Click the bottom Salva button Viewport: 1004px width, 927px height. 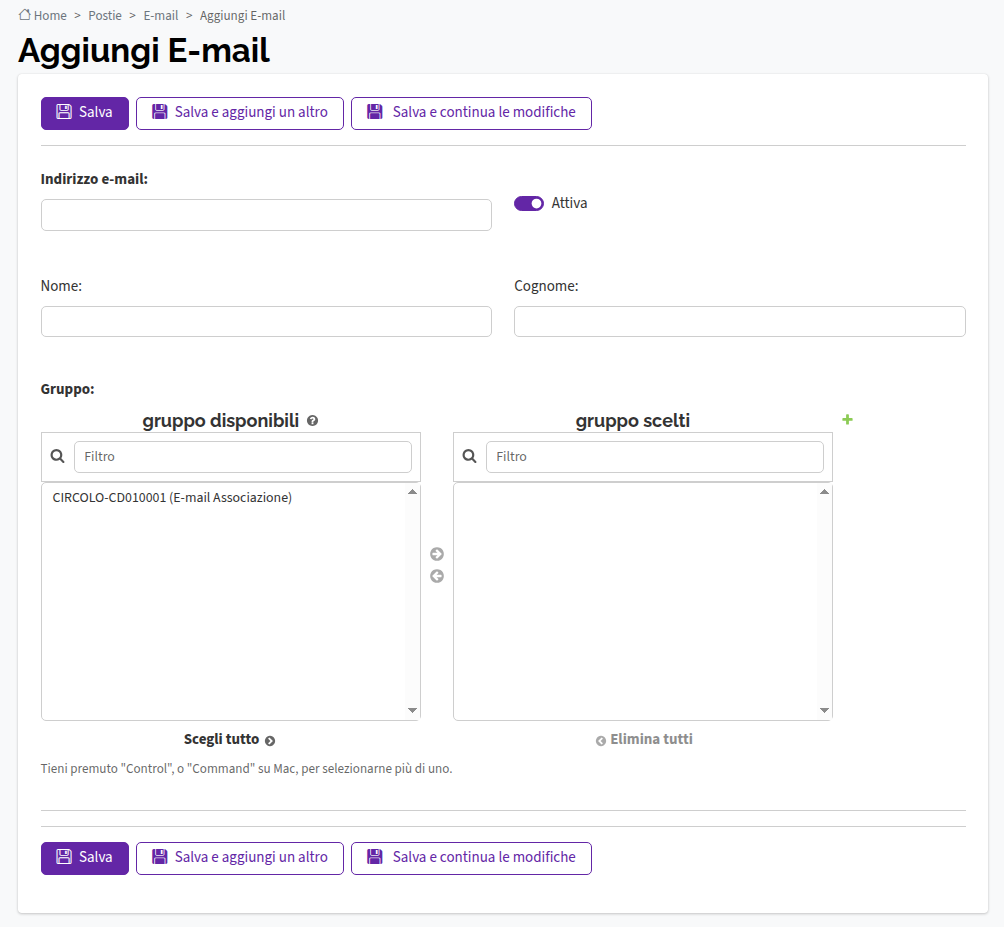point(85,858)
